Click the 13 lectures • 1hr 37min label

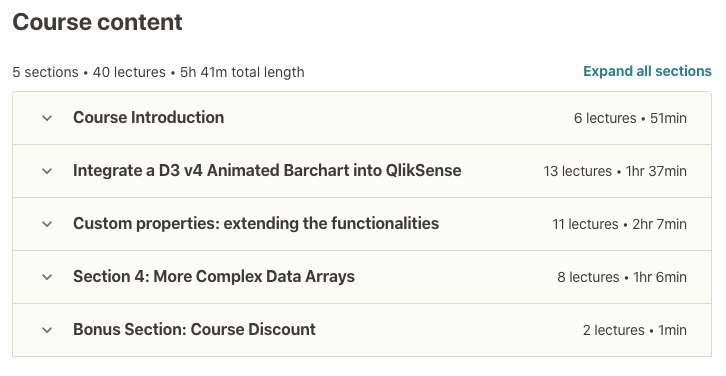point(615,171)
